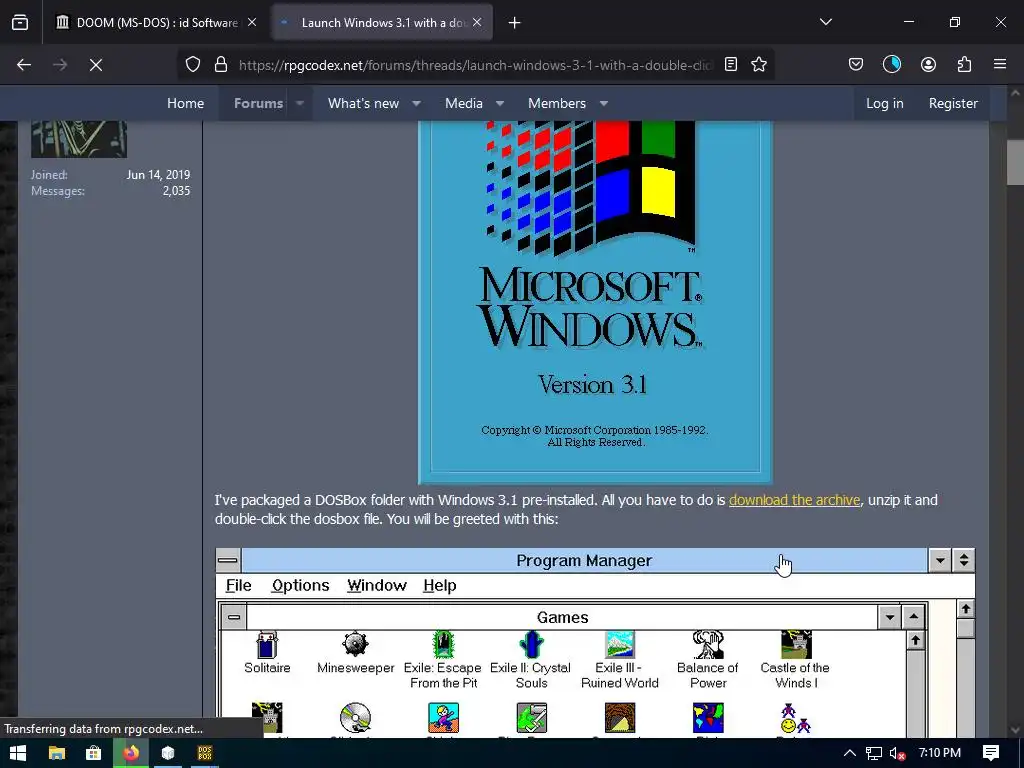1024x768 pixels.
Task: Click Program Manager scroll up arrow
Action: point(966,609)
